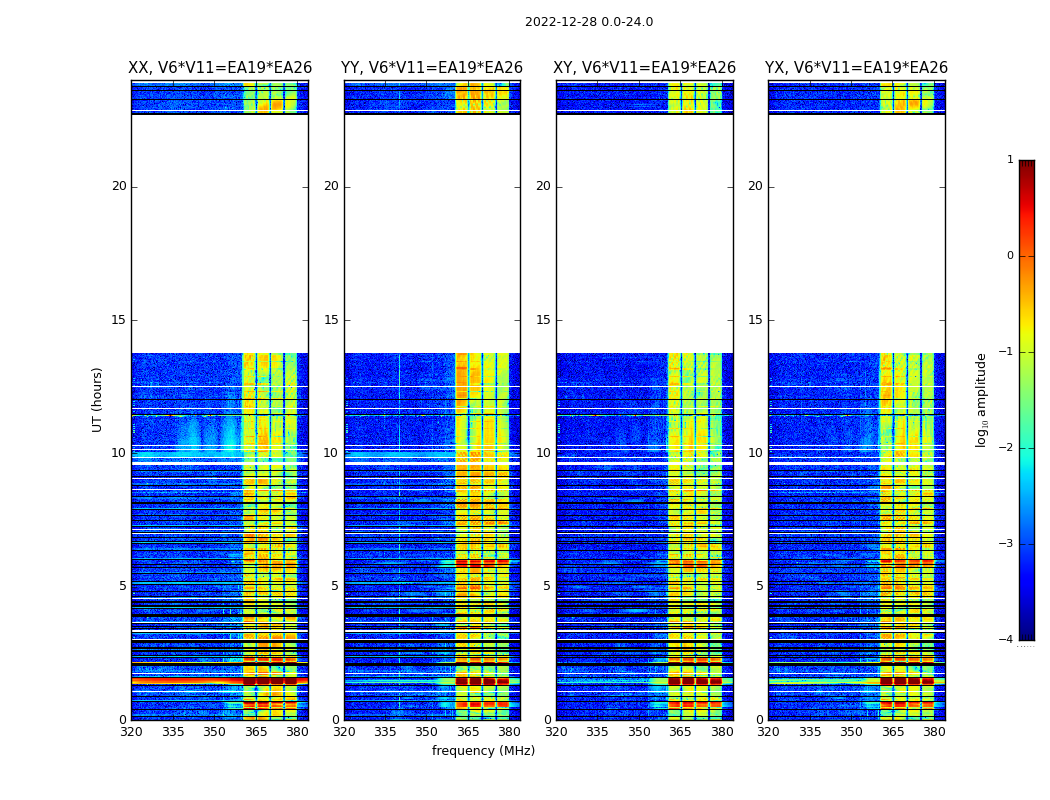Click the dark blue bottom of colorbar
Viewport: 1050px width, 800px height.
click(1027, 634)
